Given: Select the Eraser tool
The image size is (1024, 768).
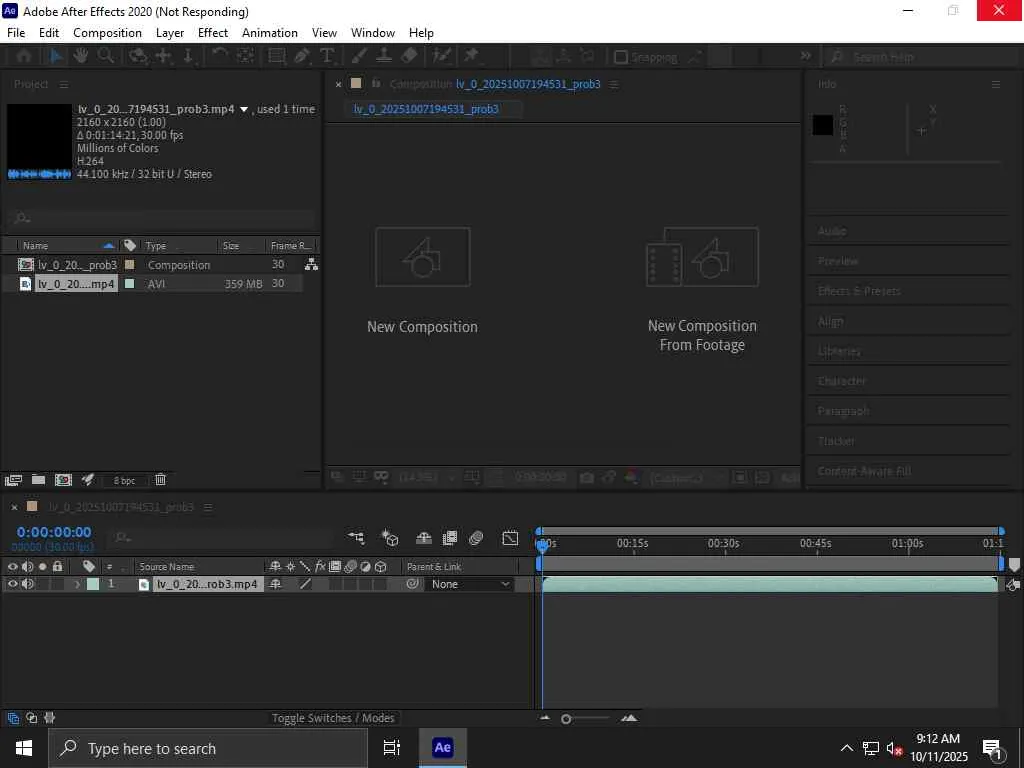Looking at the screenshot, I should [409, 57].
